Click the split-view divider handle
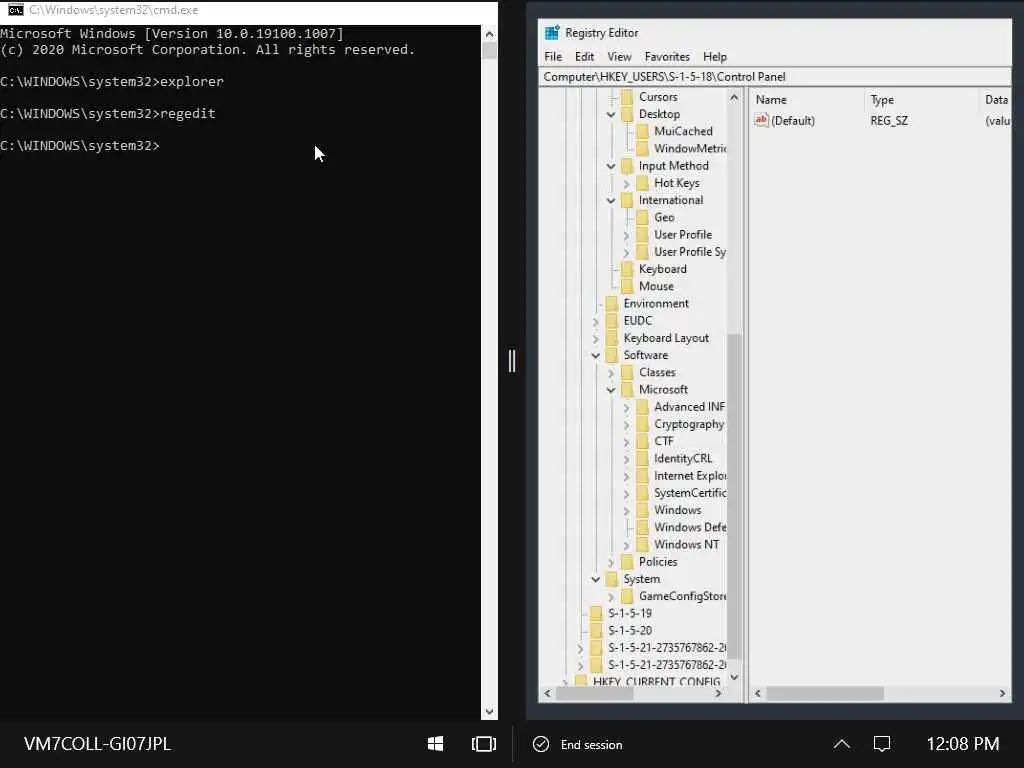This screenshot has width=1024, height=768. [x=512, y=360]
